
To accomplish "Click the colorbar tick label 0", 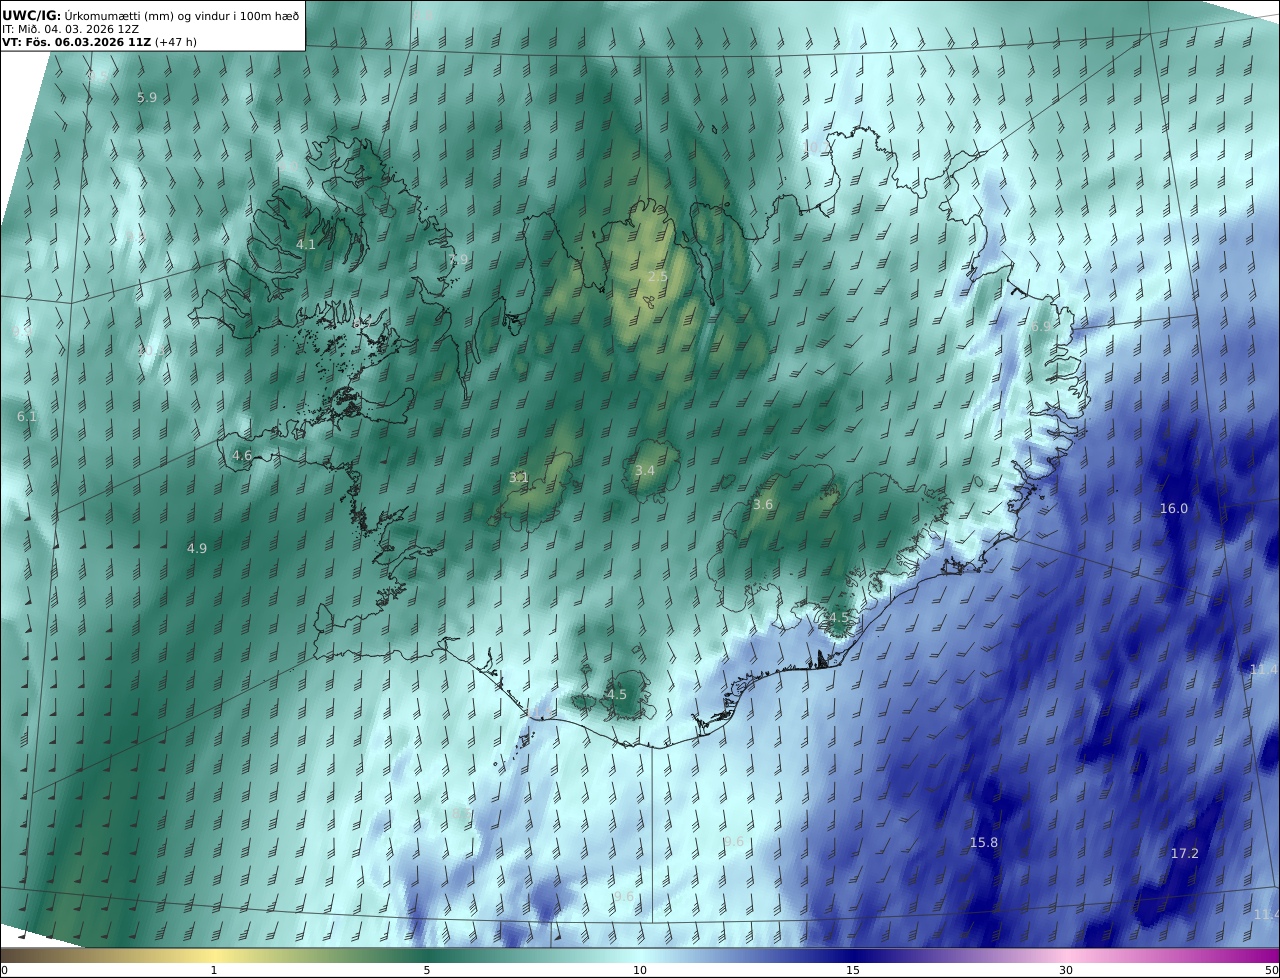I will 4,970.
